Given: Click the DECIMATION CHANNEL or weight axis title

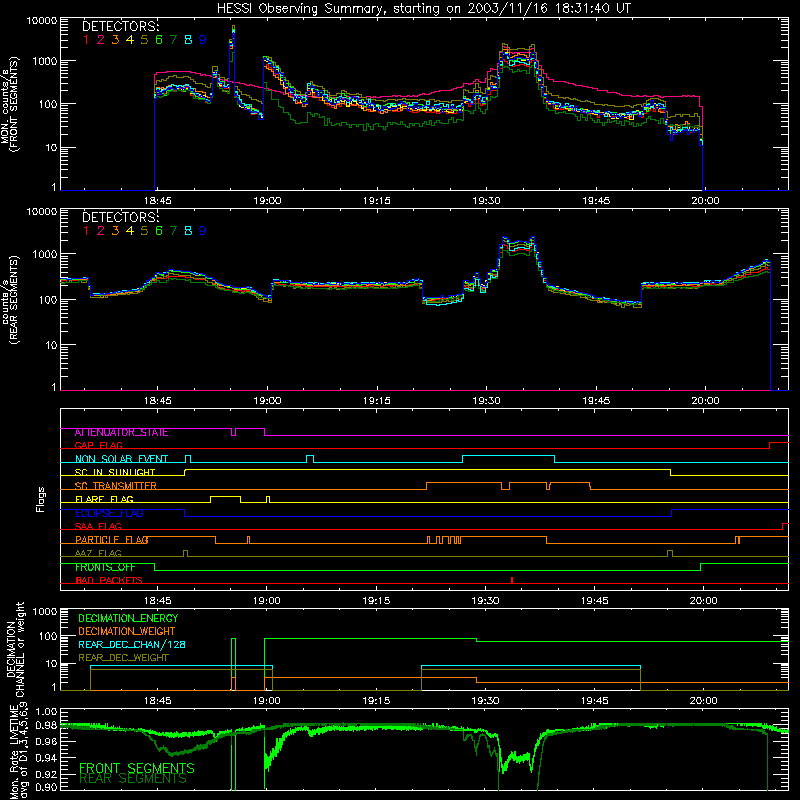Looking at the screenshot, I should coord(15,649).
